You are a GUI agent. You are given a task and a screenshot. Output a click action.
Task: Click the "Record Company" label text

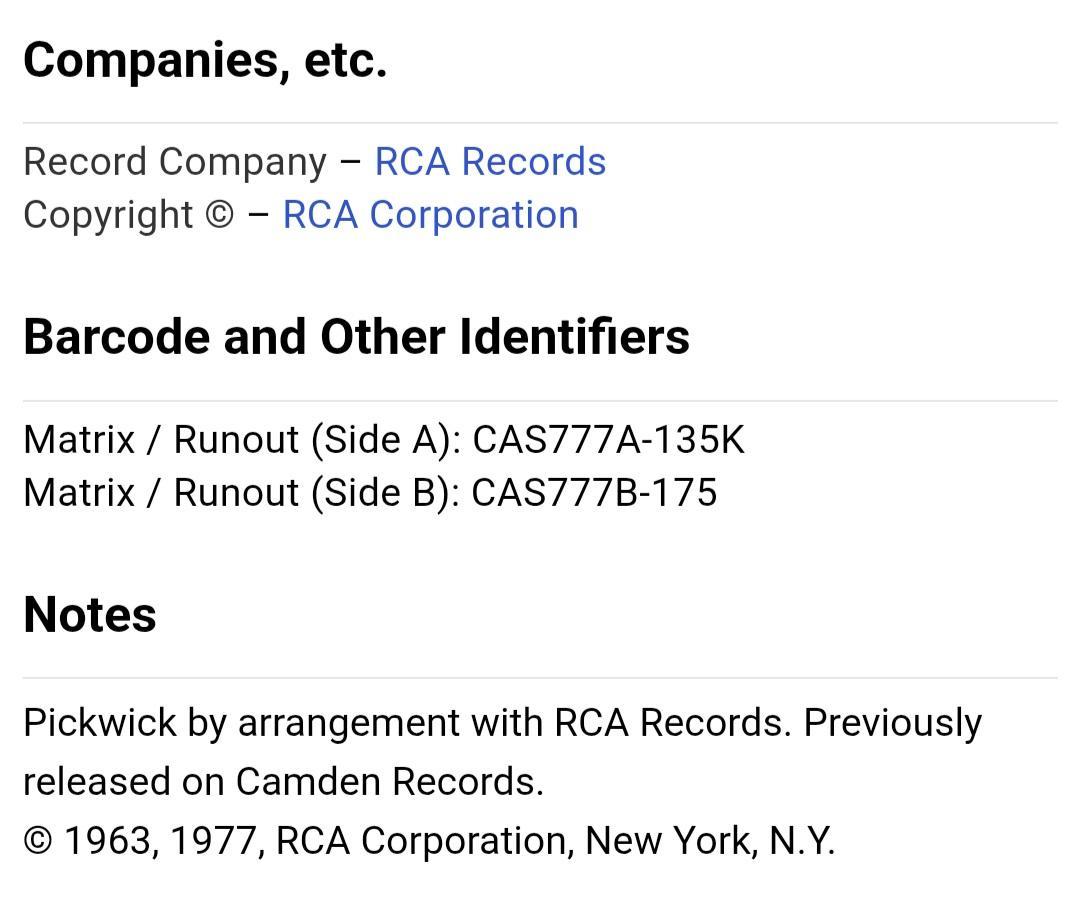point(175,162)
